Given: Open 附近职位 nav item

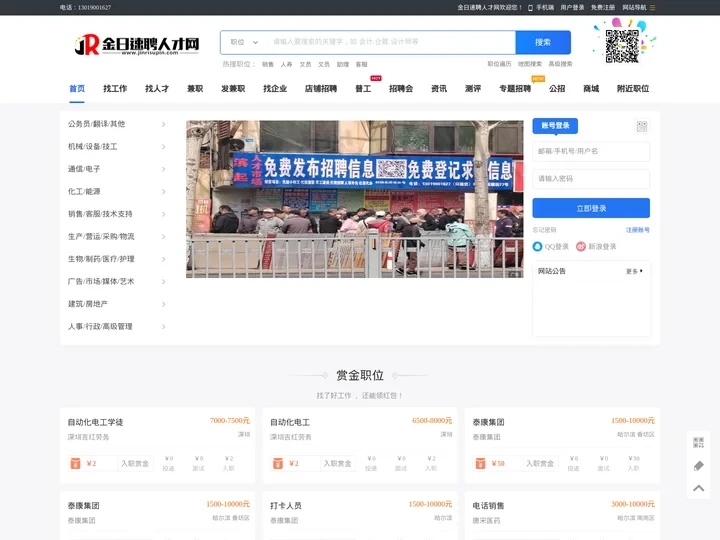Looking at the screenshot, I should coord(633,89).
